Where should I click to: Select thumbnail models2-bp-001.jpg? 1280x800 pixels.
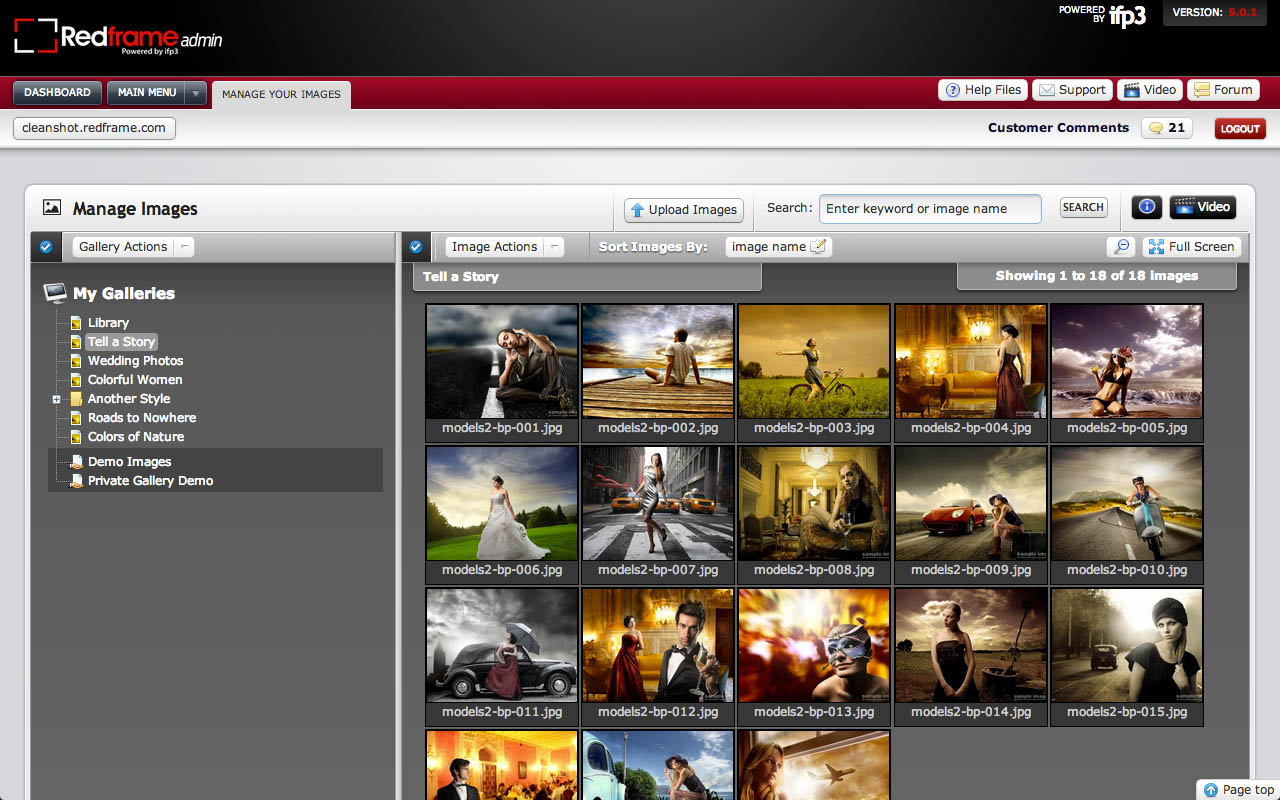502,362
